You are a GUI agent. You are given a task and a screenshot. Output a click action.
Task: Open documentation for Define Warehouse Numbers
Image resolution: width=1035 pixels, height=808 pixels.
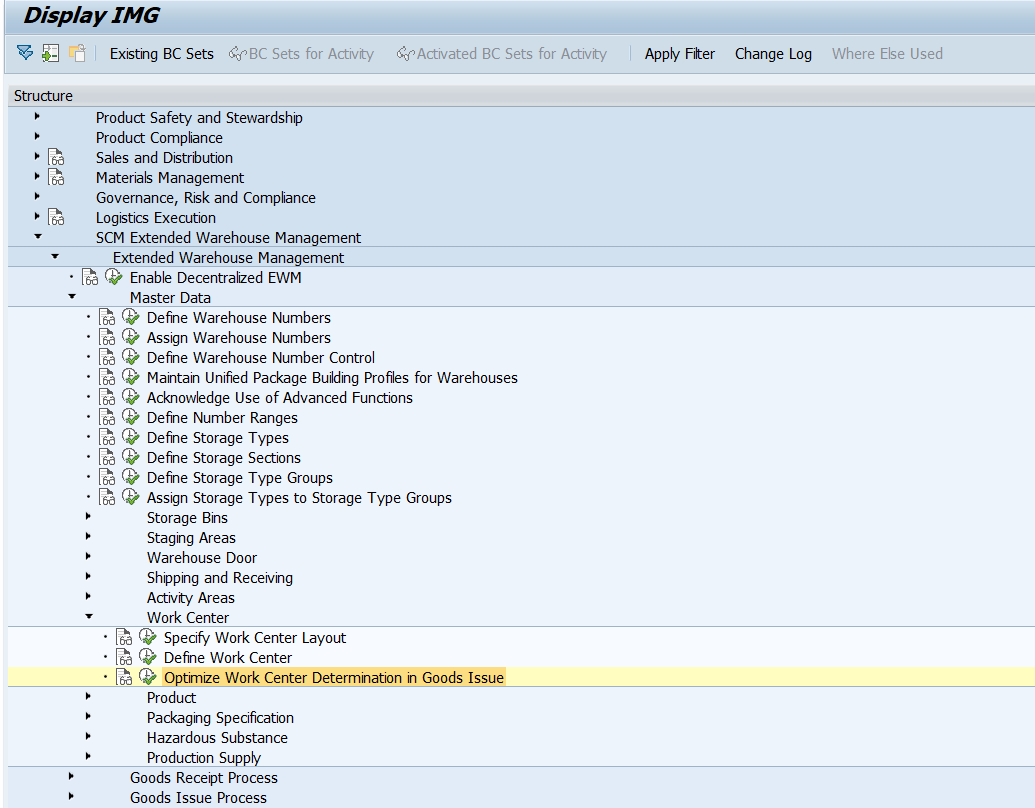[108, 318]
